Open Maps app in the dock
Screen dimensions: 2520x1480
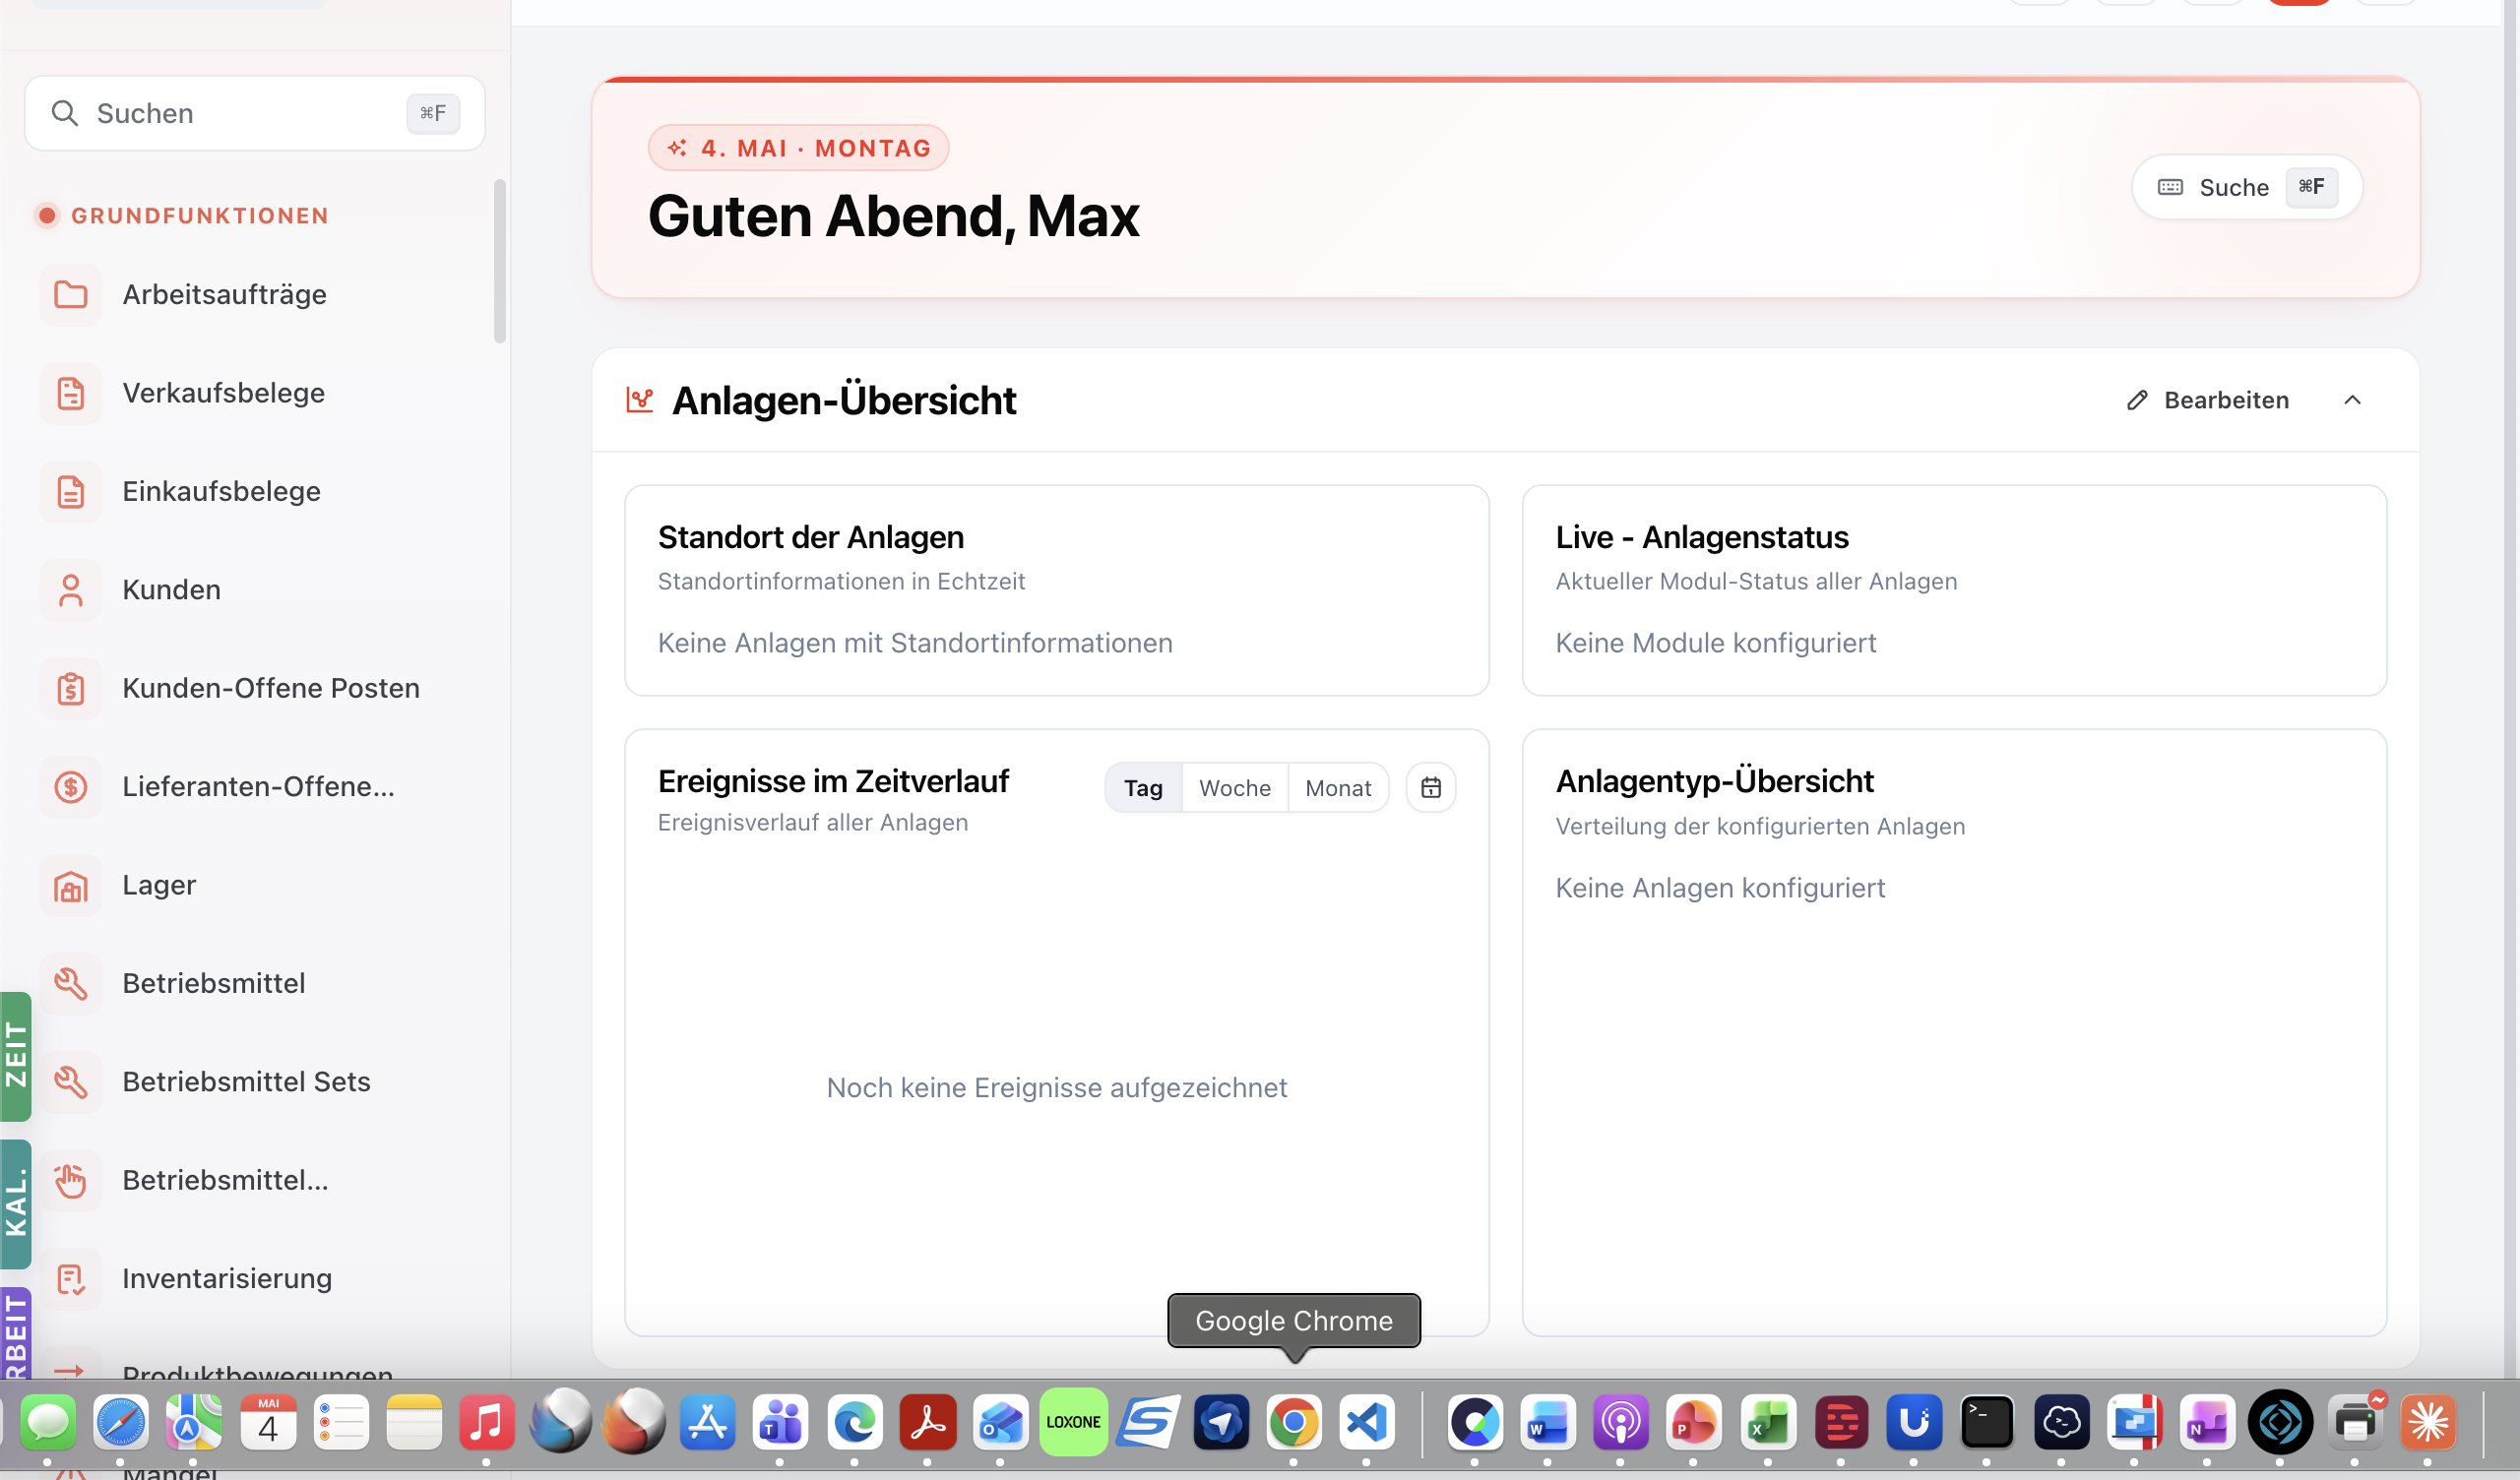194,1422
